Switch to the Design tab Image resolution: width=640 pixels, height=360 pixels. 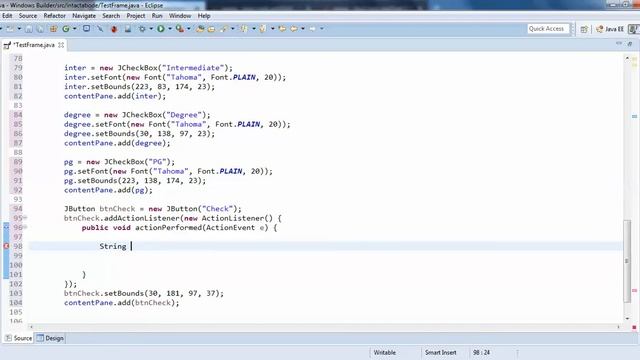pos(50,338)
